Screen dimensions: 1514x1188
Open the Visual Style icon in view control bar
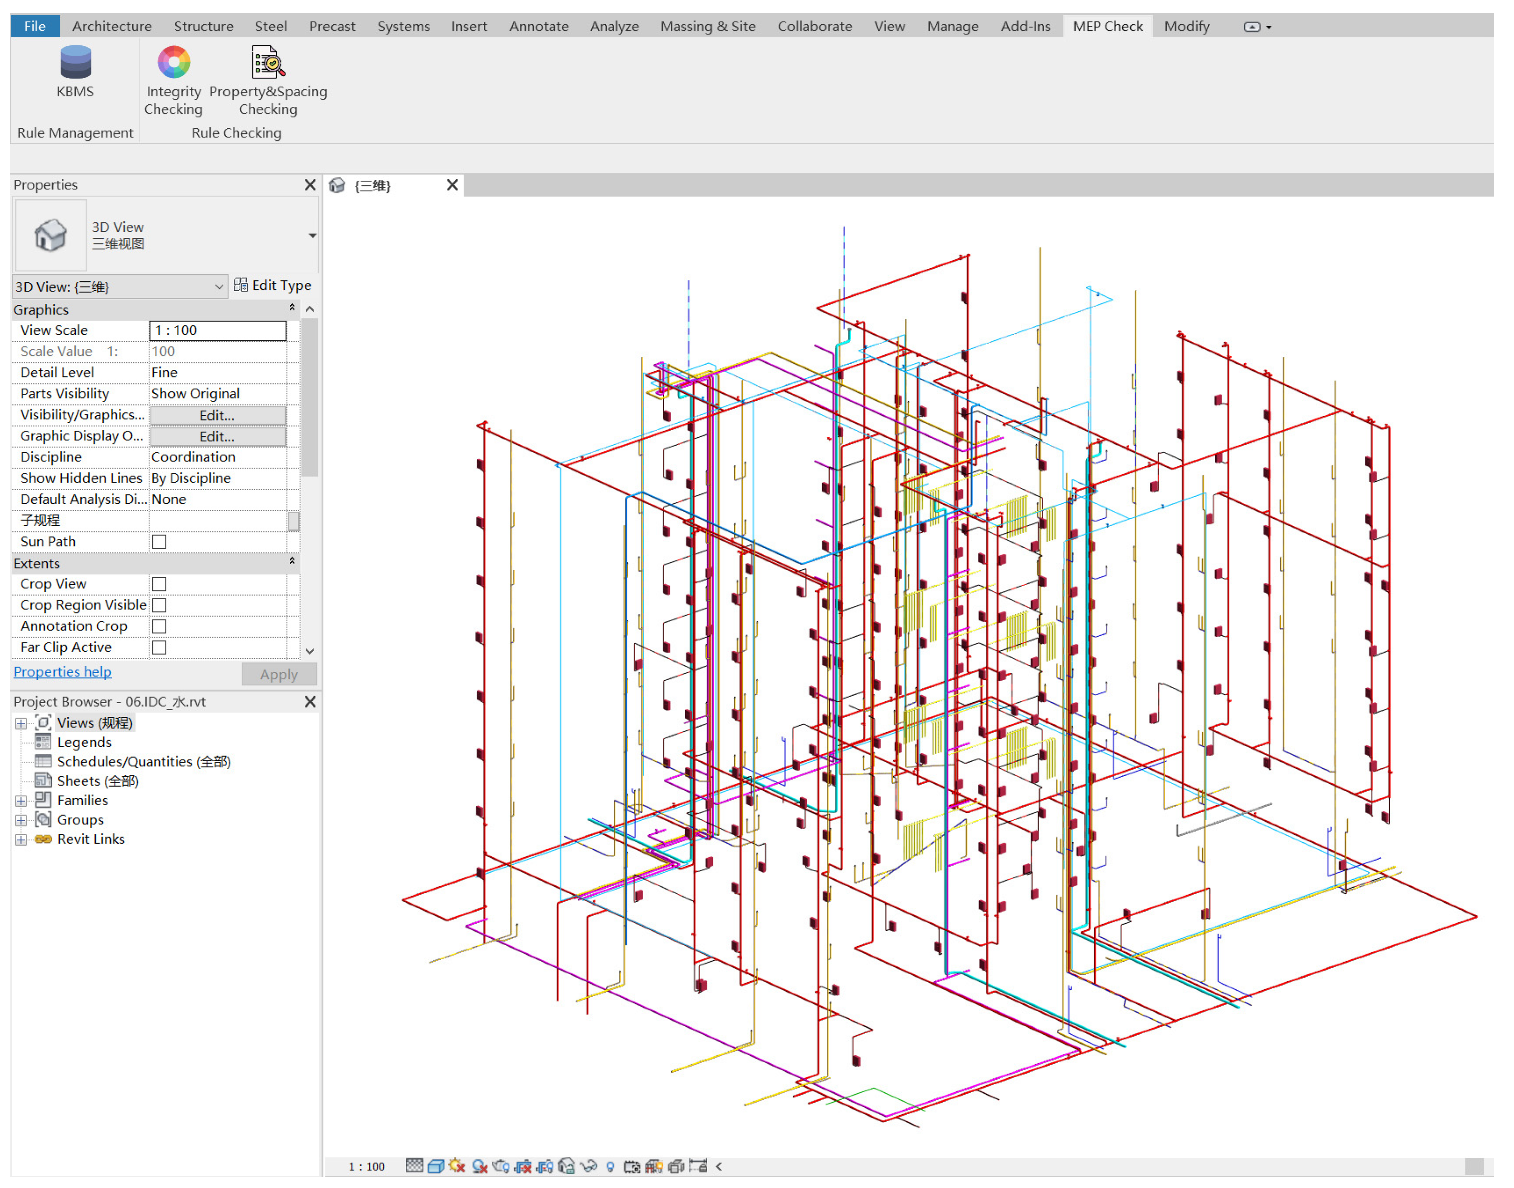pos(436,1166)
